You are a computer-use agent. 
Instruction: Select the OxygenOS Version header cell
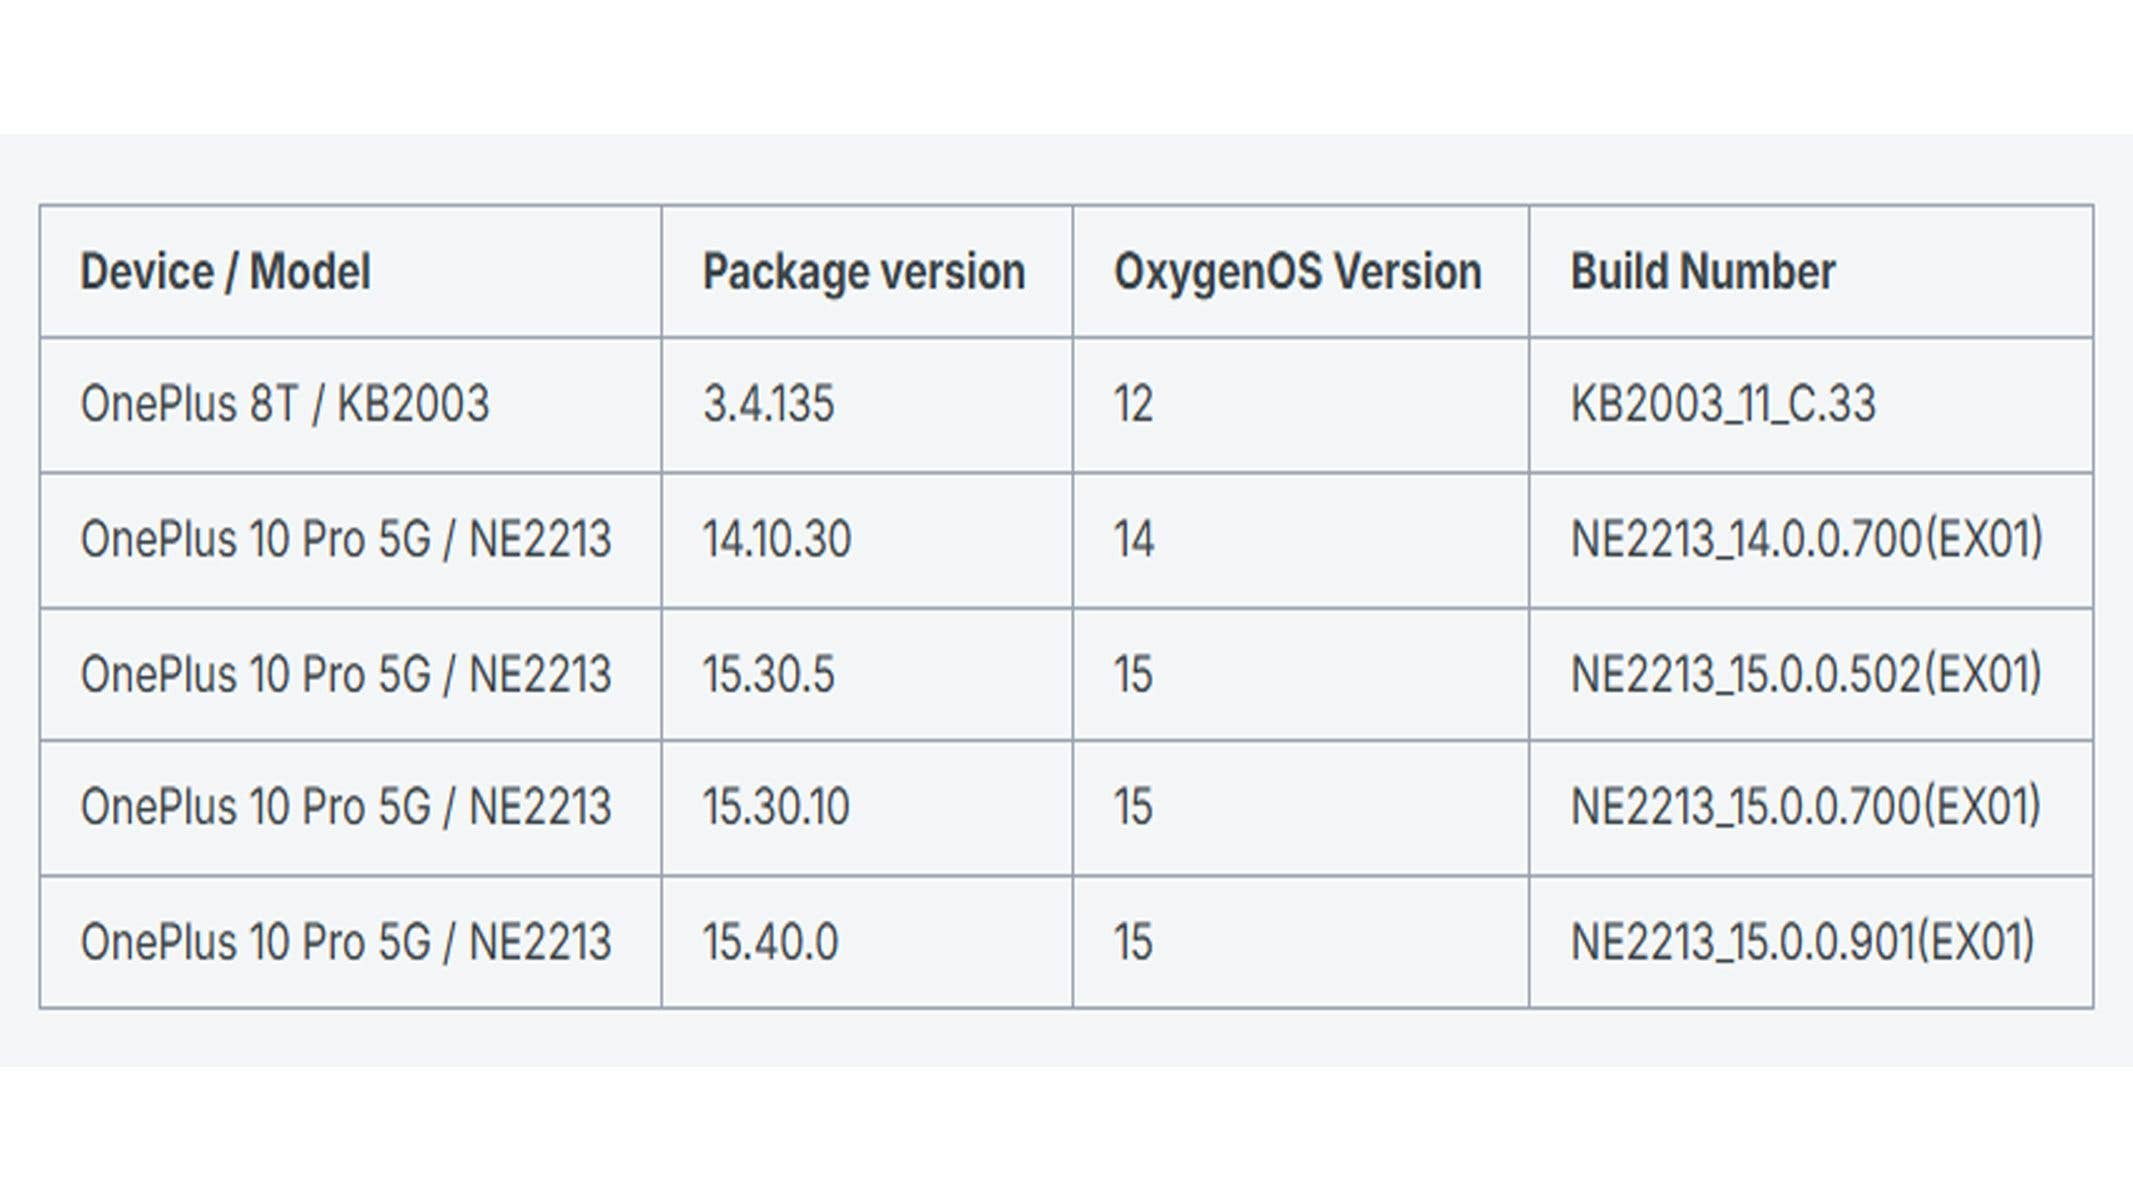pos(1297,272)
